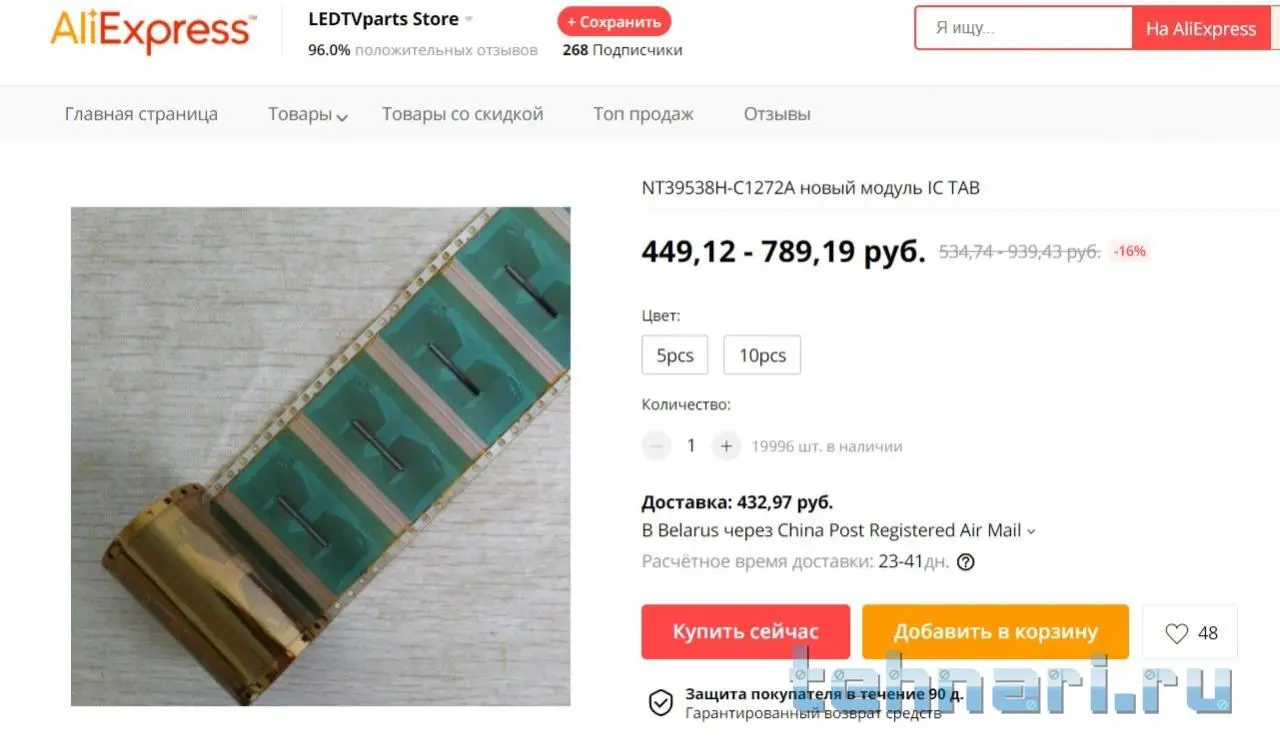Click the buyer protection shield icon
The image size is (1280, 745).
coord(660,702)
